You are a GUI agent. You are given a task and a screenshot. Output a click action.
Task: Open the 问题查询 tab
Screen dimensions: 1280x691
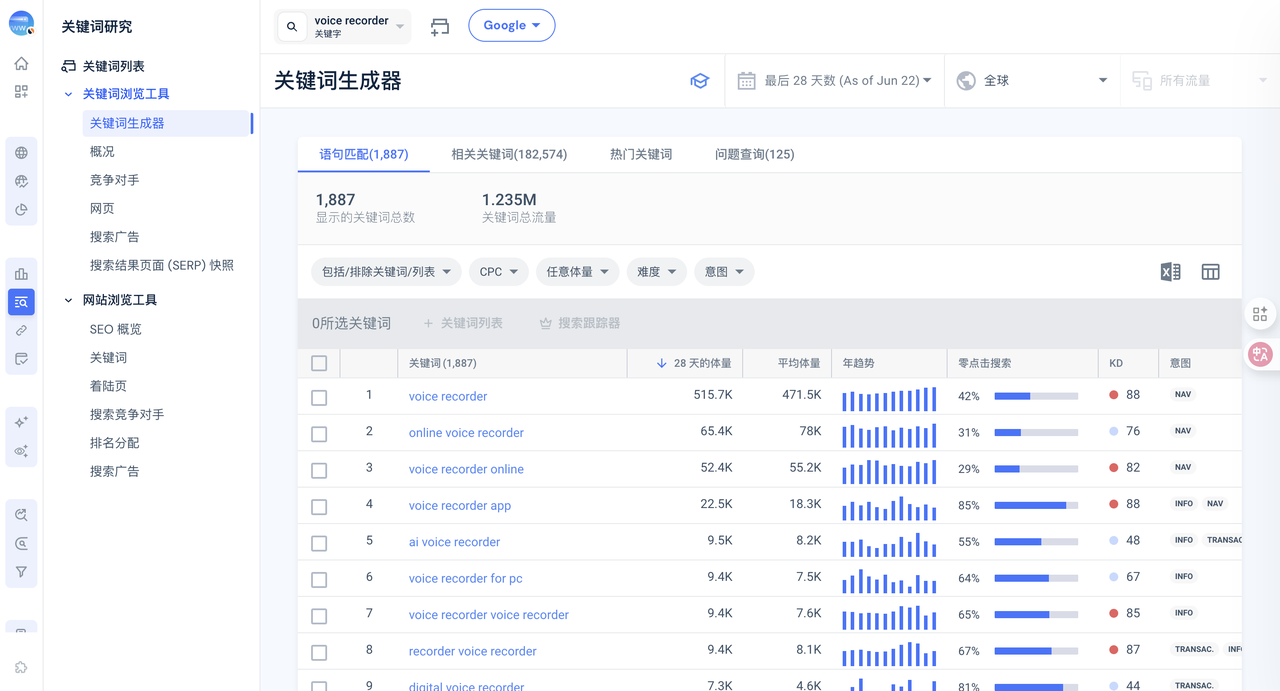[x=754, y=154]
